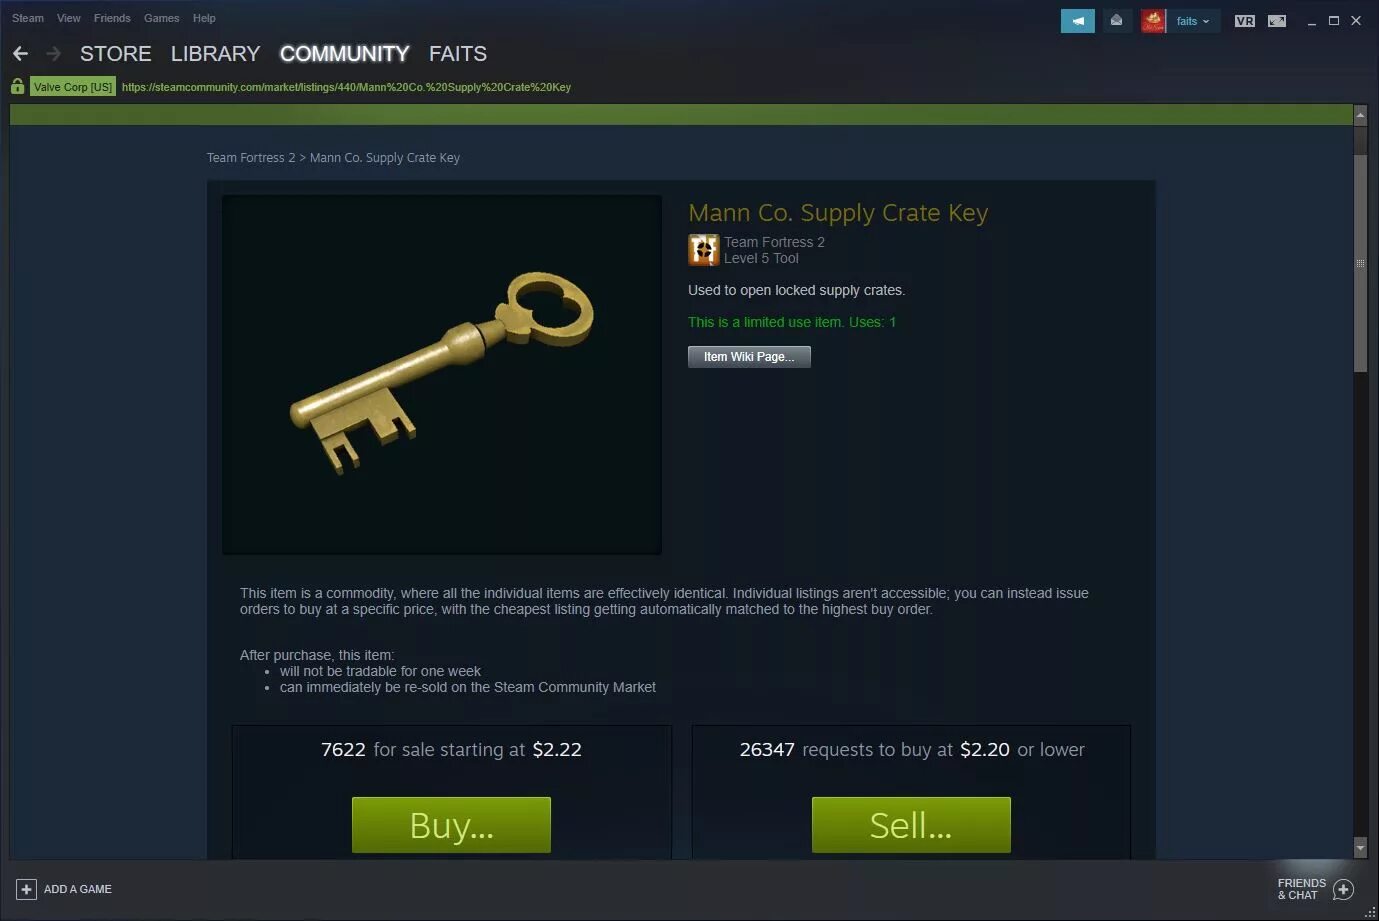Open the Games menu
The width and height of the screenshot is (1379, 921).
point(161,18)
